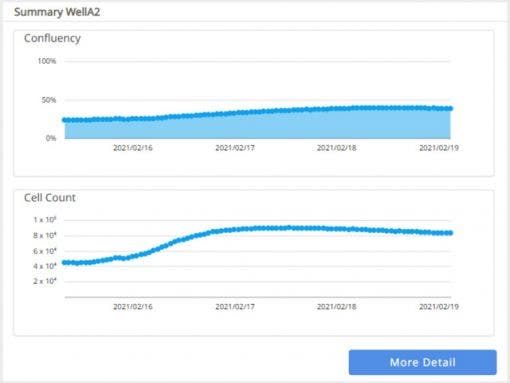Select 2021/02/18 date under Cell Count chart
Screen dimensions: 510x383
(x=337, y=307)
